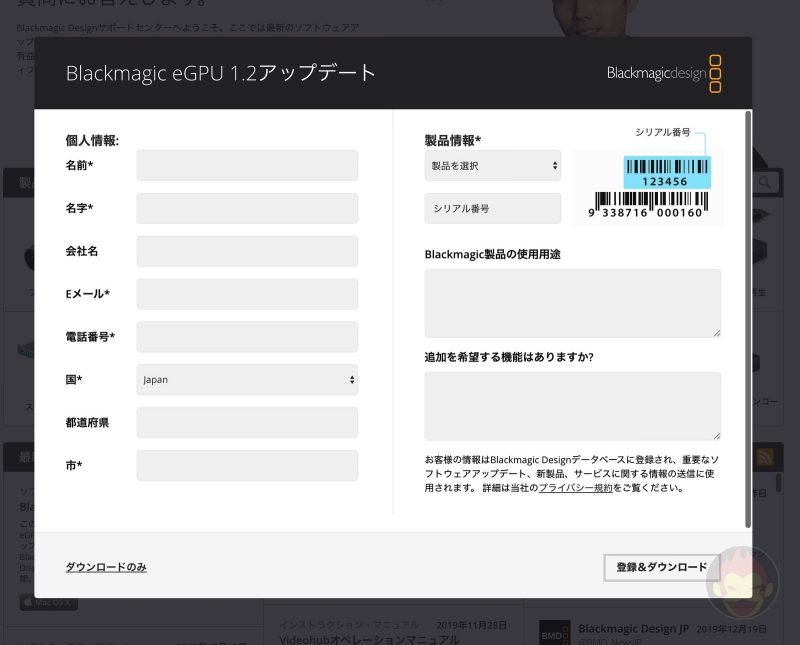The image size is (800, 645).
Task: Open the country dropdown showing Japan
Action: click(x=247, y=379)
